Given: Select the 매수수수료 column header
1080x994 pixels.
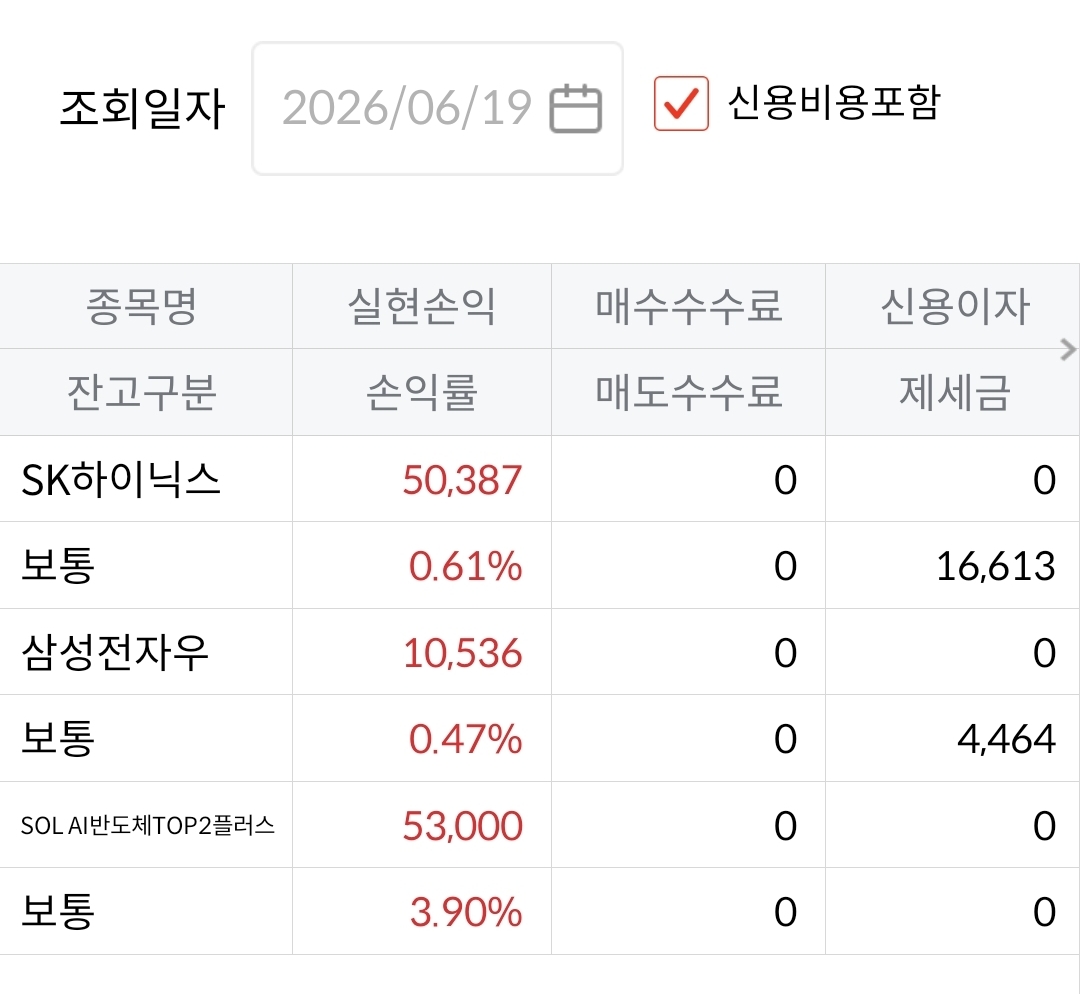Looking at the screenshot, I should (689, 307).
